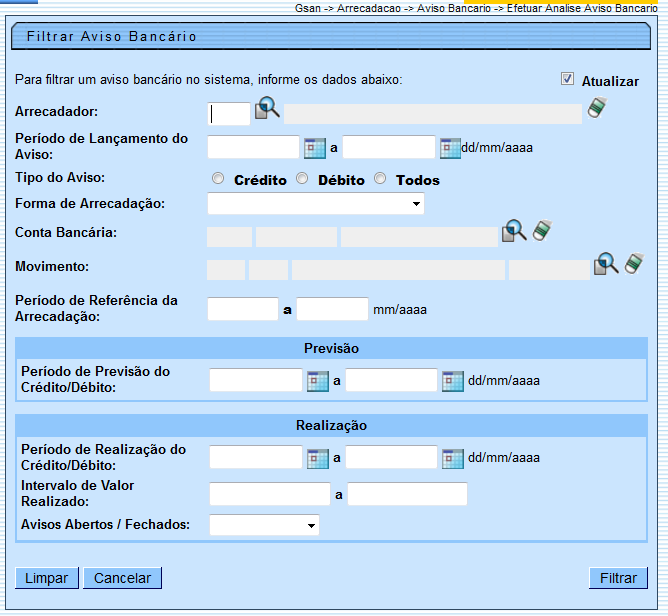668x616 pixels.
Task: Open calendar for Lançamento start date
Action: [315, 148]
